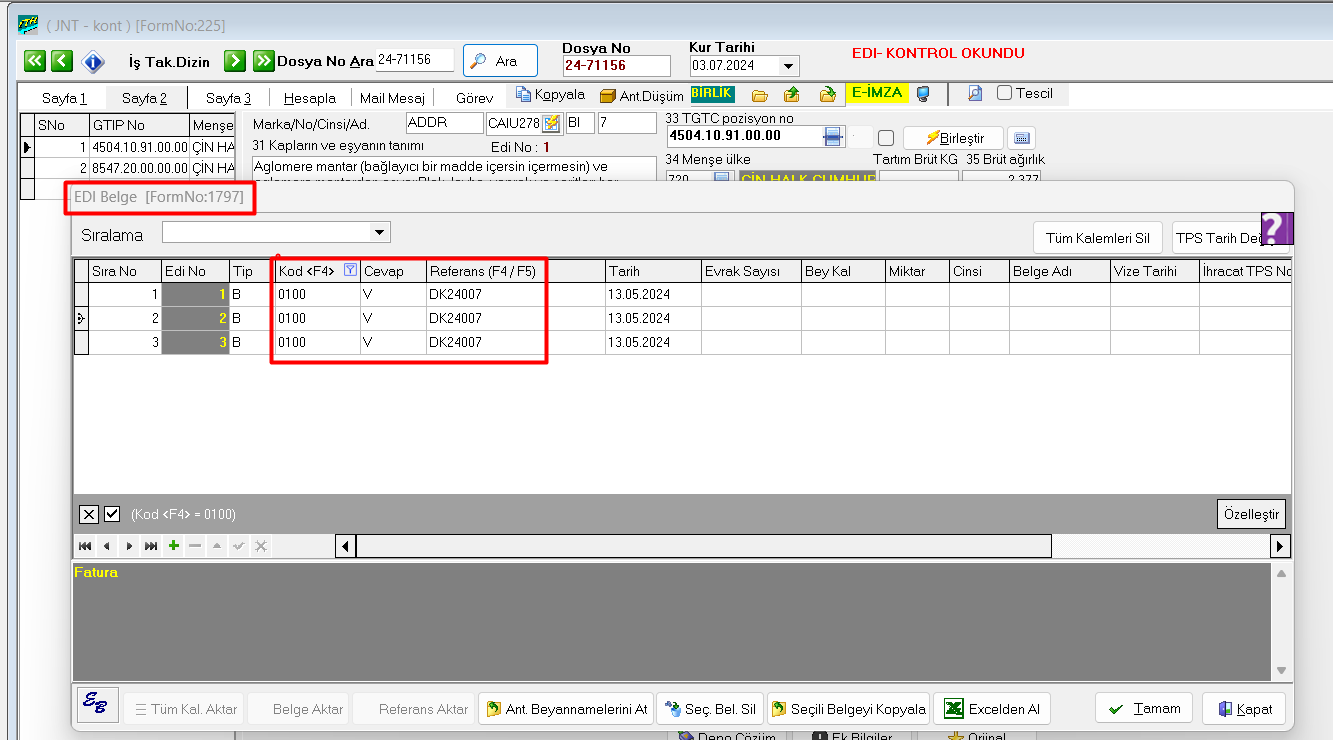This screenshot has height=740, width=1333.
Task: Click the Cevap column header
Action: (x=394, y=271)
